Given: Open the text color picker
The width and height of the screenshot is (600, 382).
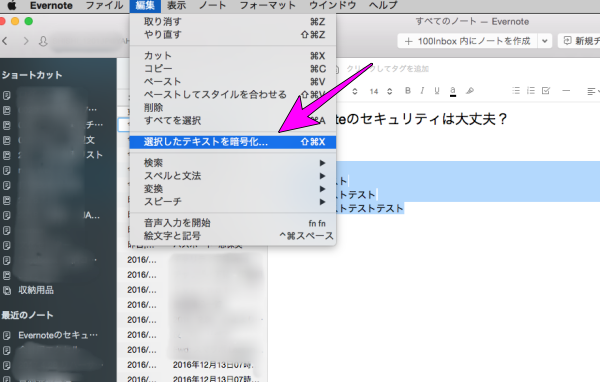Looking at the screenshot, I should (x=453, y=91).
